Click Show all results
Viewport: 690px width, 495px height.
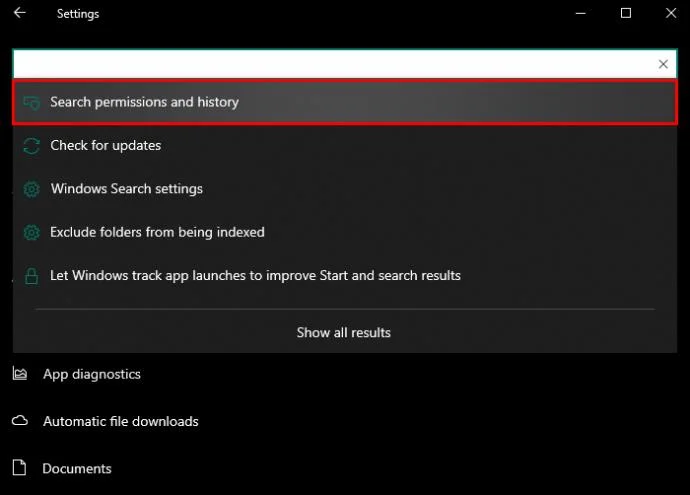coord(343,332)
